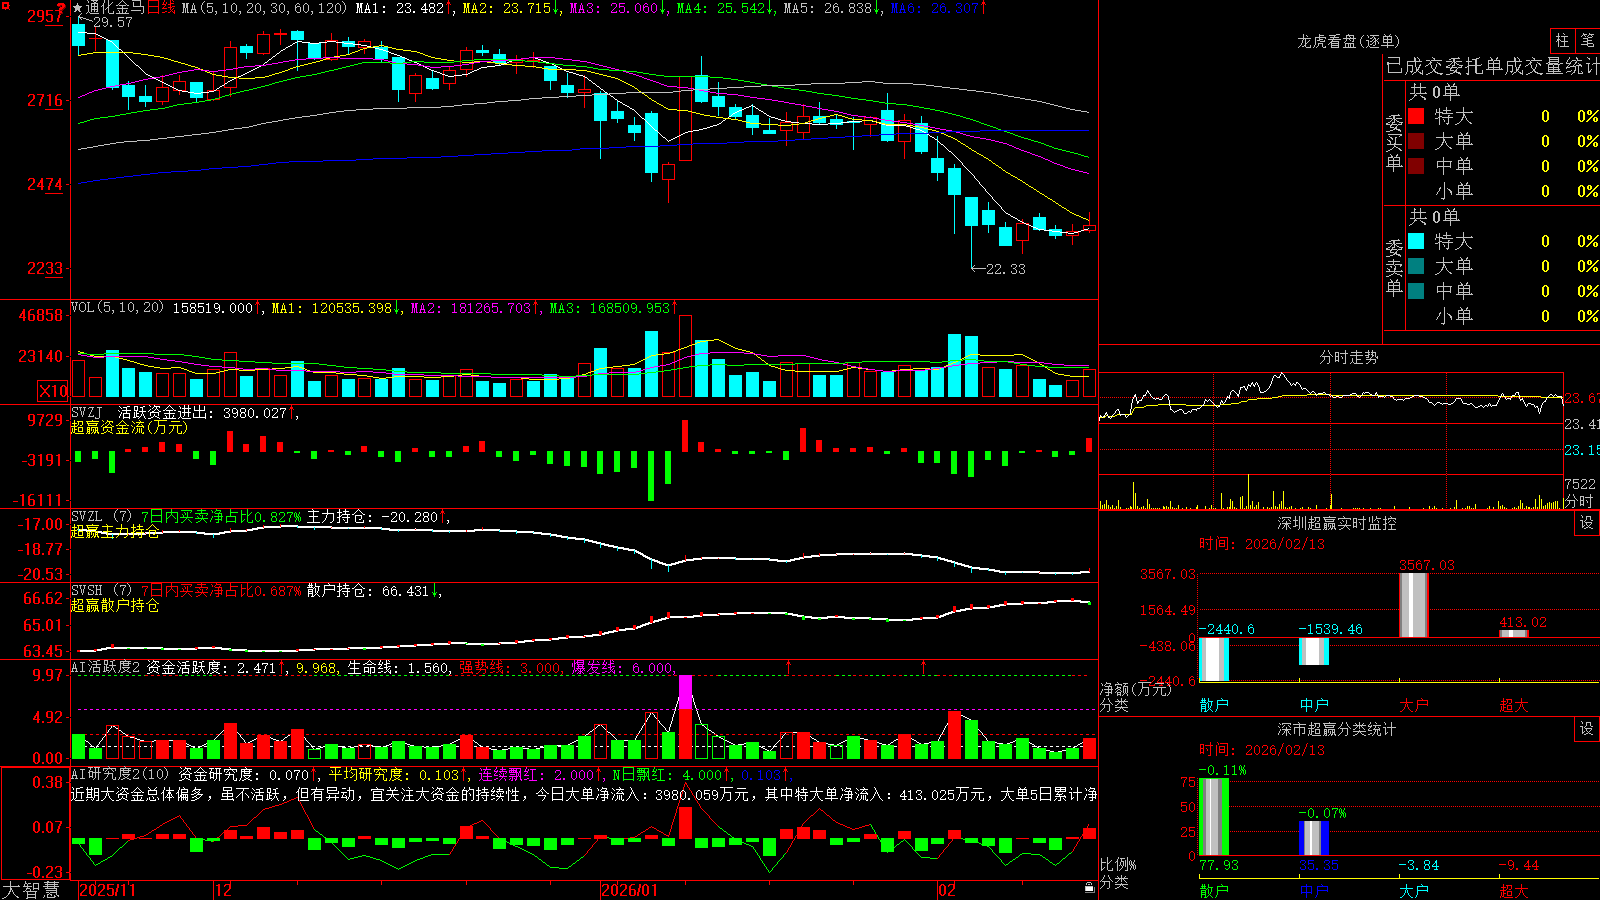Open 设 settings for 深圳超赢实时监控
The image size is (1600, 900).
click(x=1587, y=523)
